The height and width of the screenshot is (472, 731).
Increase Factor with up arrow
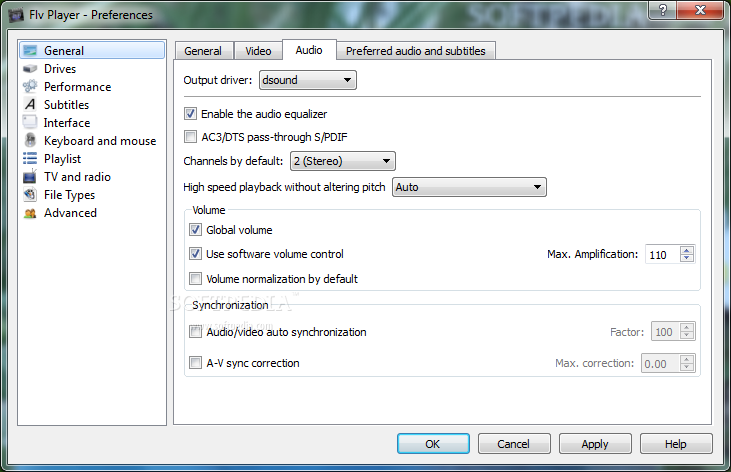point(687,327)
